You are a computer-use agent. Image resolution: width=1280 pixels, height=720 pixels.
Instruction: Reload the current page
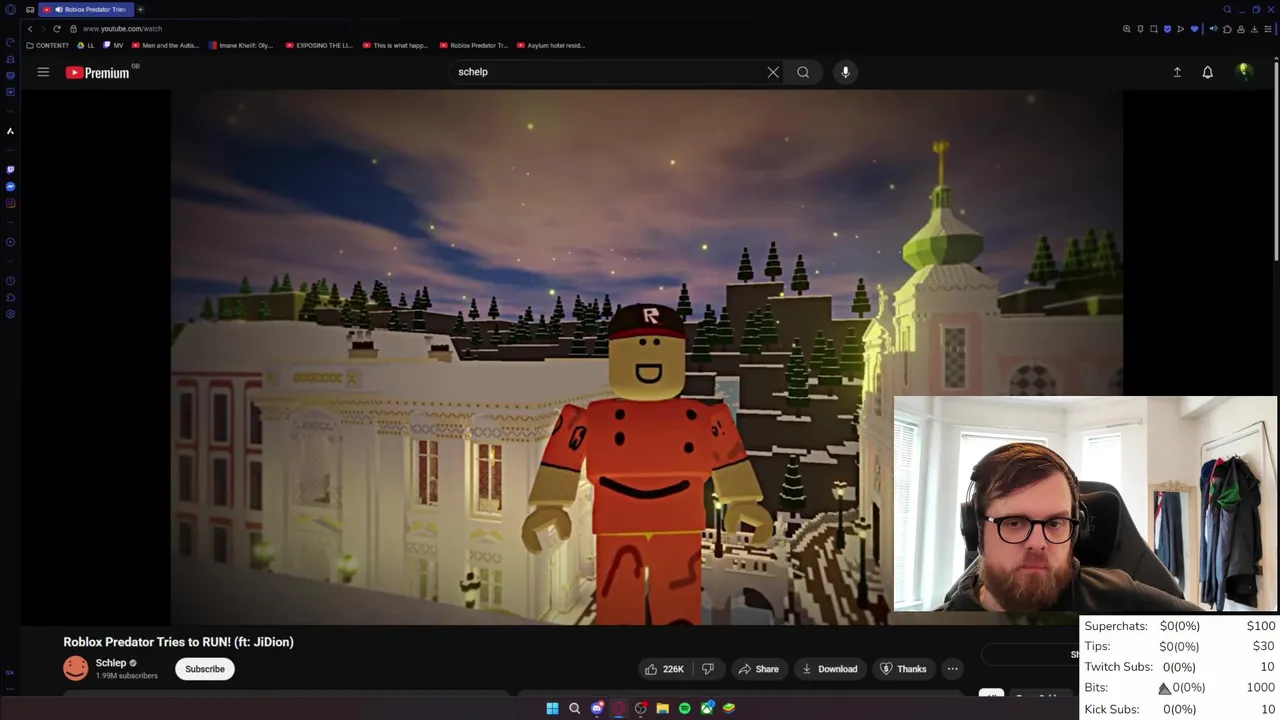[57, 29]
